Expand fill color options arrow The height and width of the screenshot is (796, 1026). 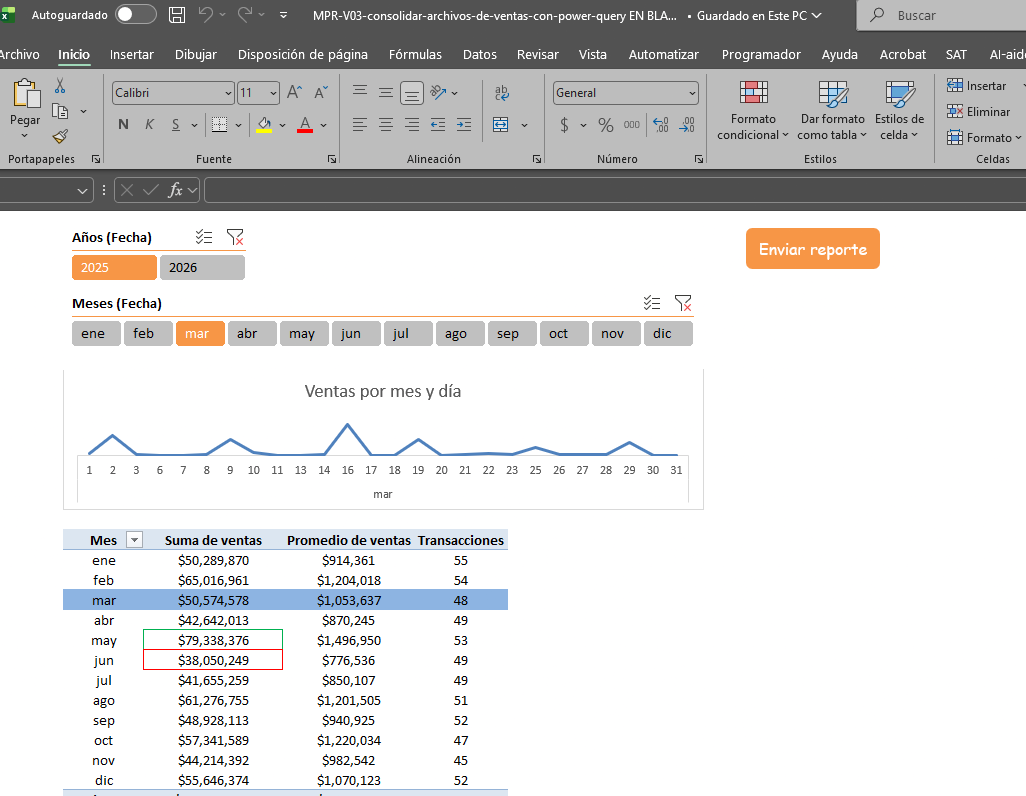coord(283,125)
